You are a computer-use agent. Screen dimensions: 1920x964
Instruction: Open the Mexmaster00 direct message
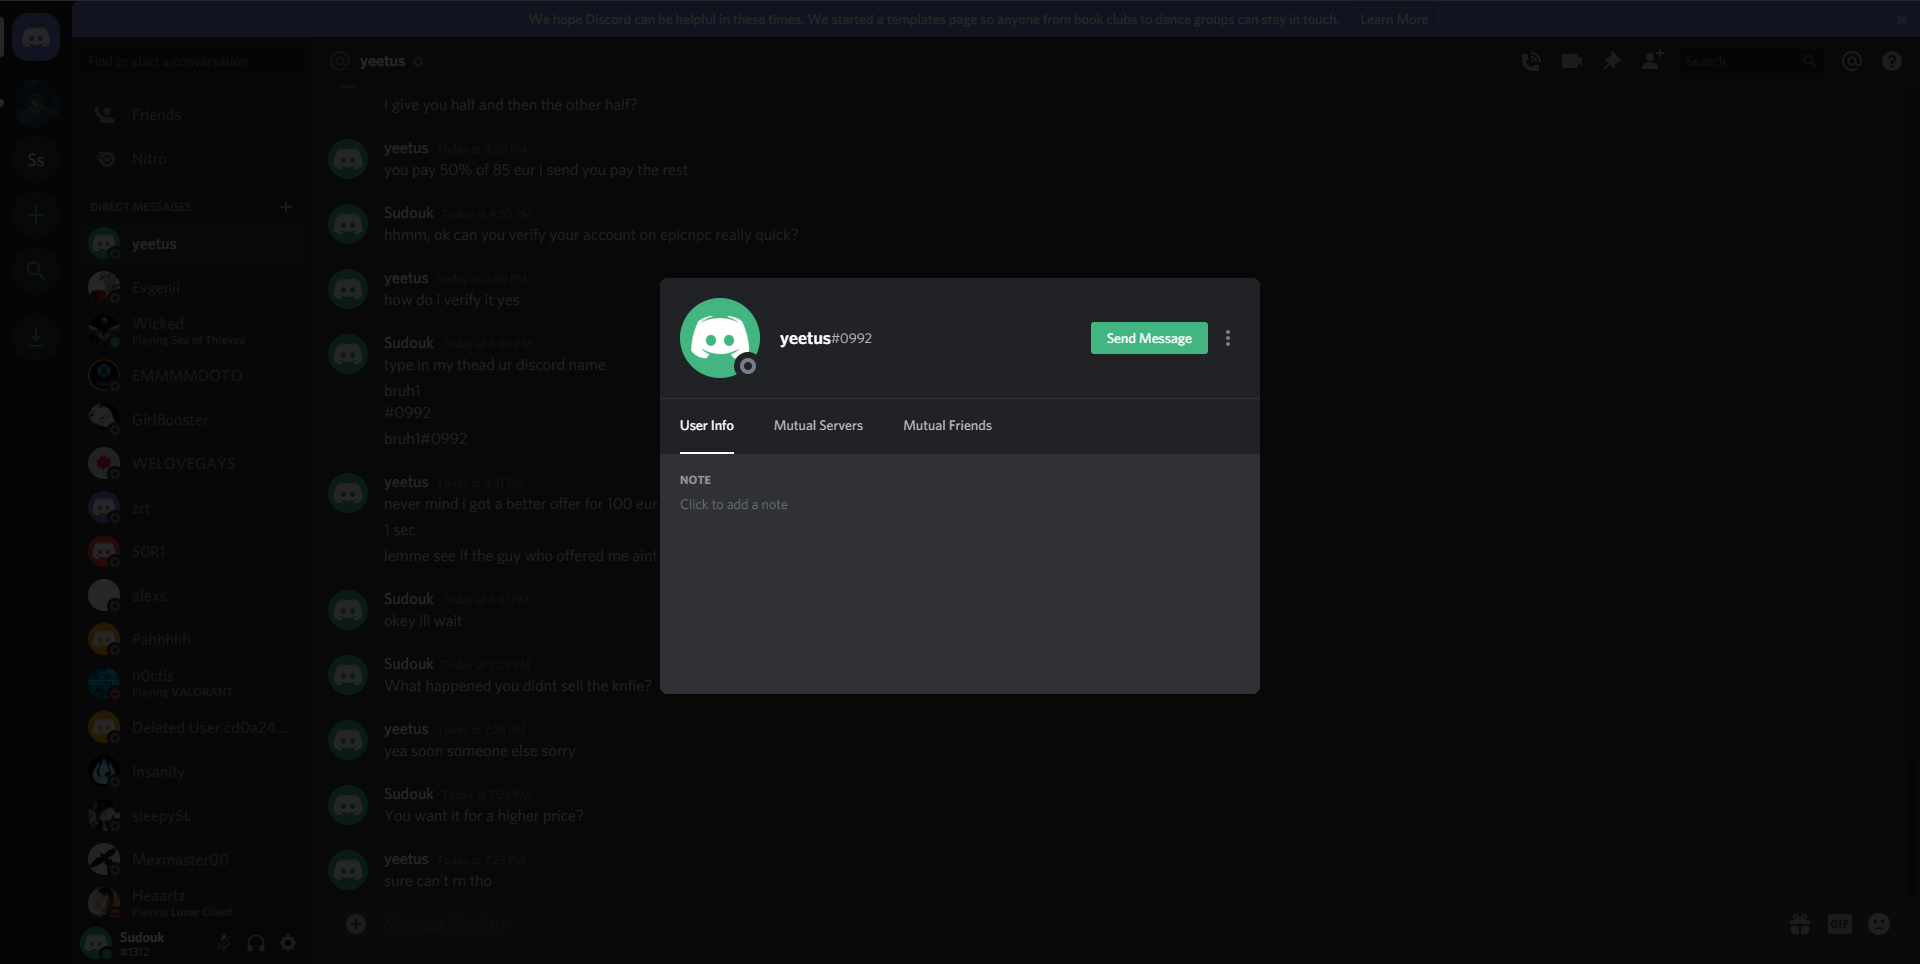(x=192, y=860)
